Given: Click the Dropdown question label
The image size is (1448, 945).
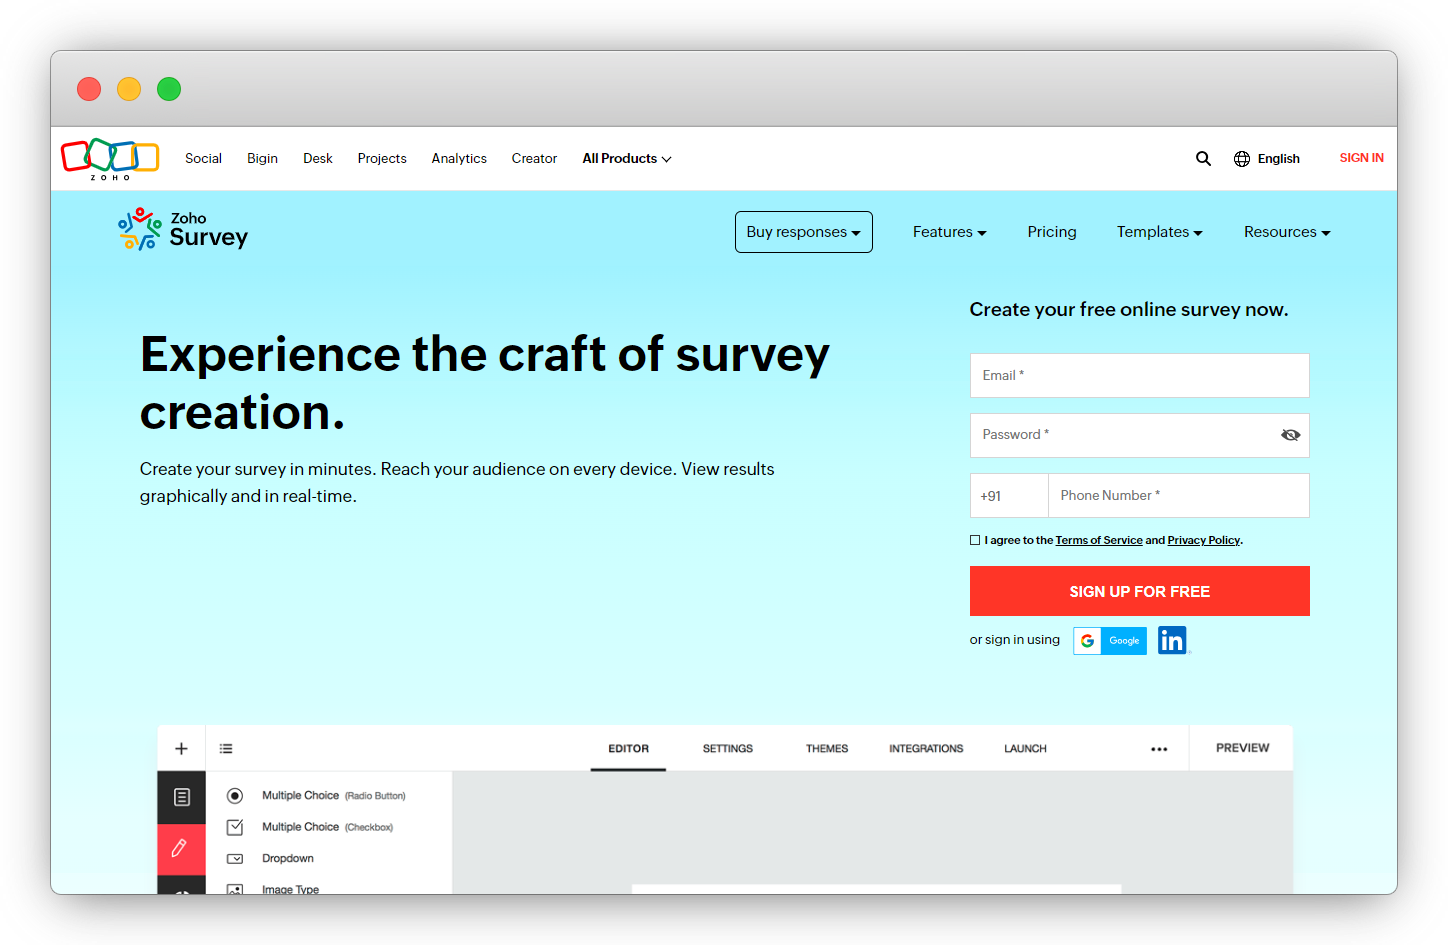Looking at the screenshot, I should coord(288,859).
